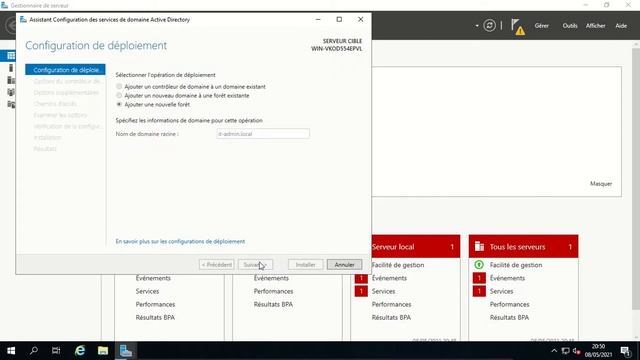
Task: Select Options supplémentaires wizard step
Action: 65,93
